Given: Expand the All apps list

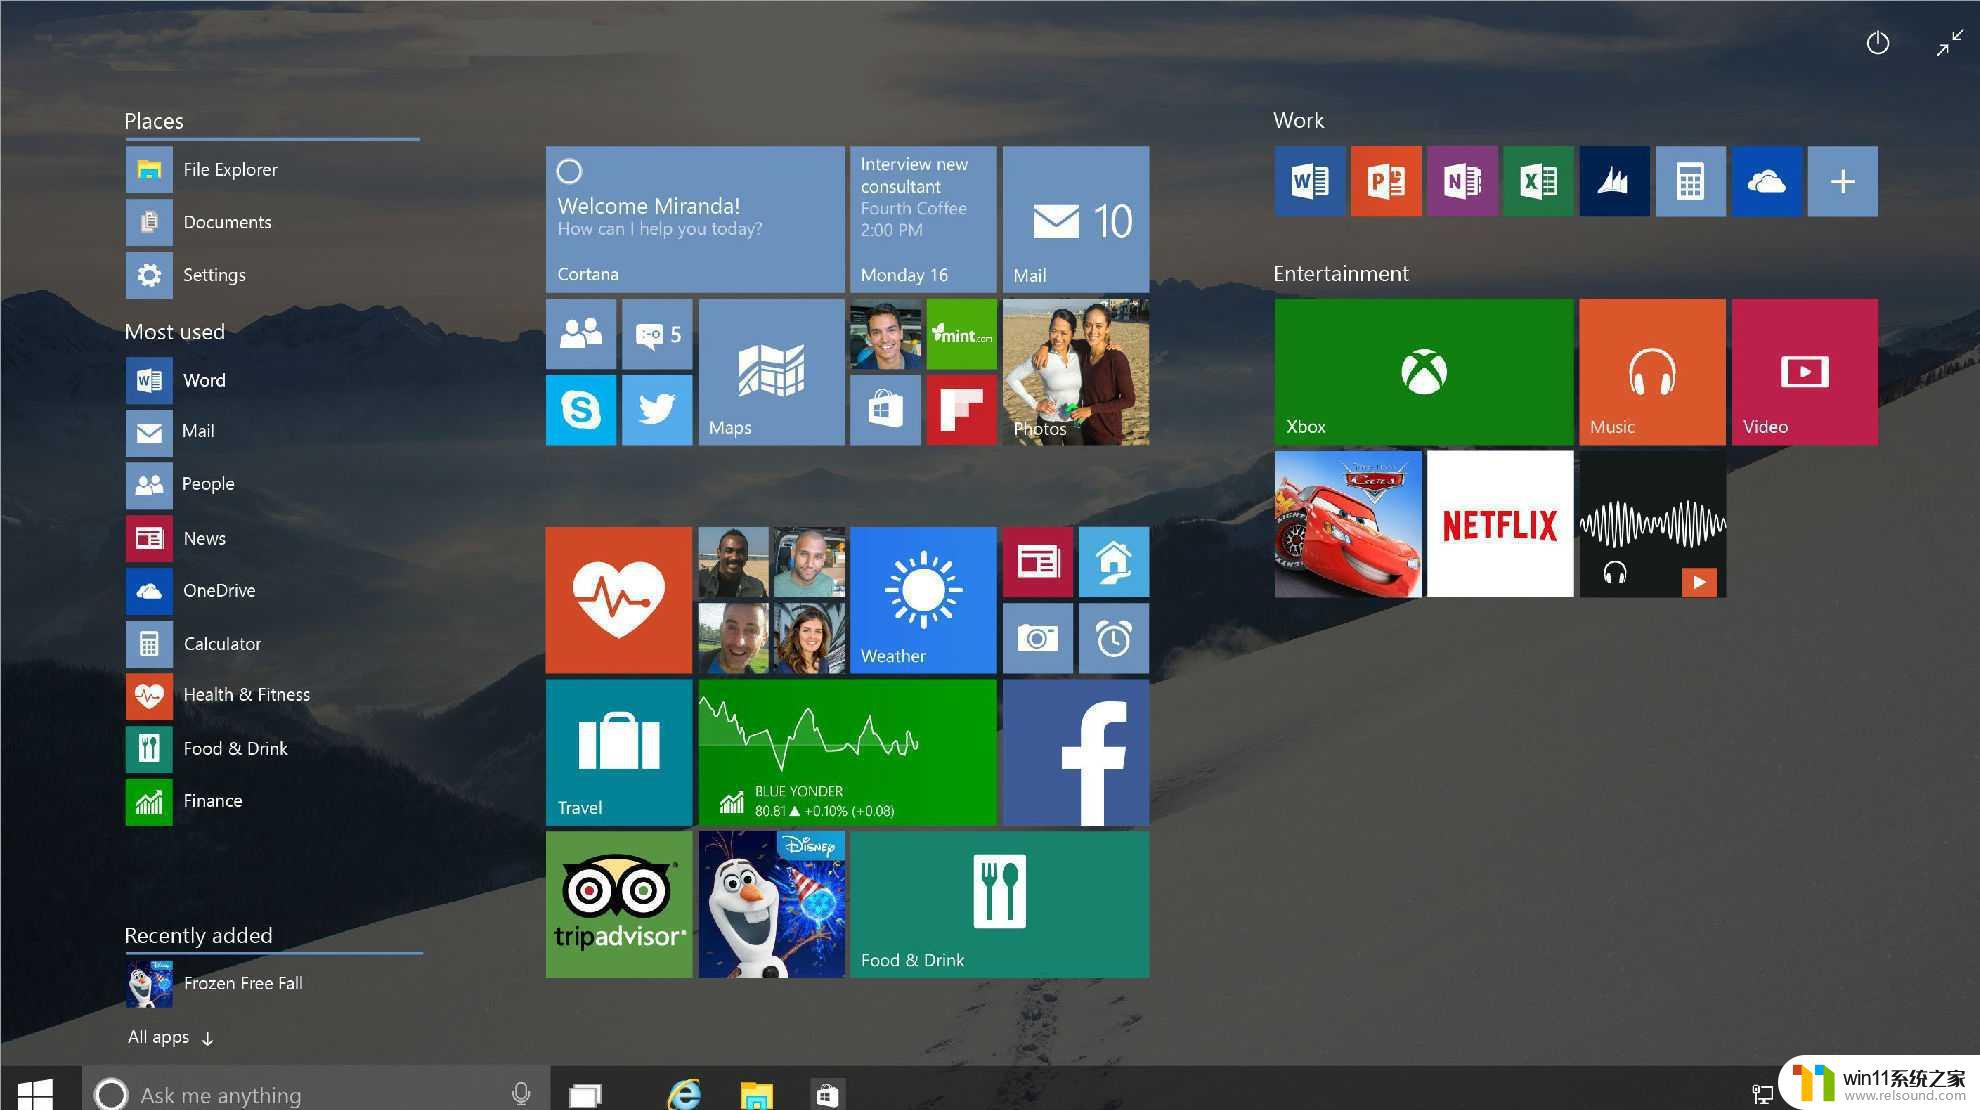Looking at the screenshot, I should pyautogui.click(x=171, y=1037).
